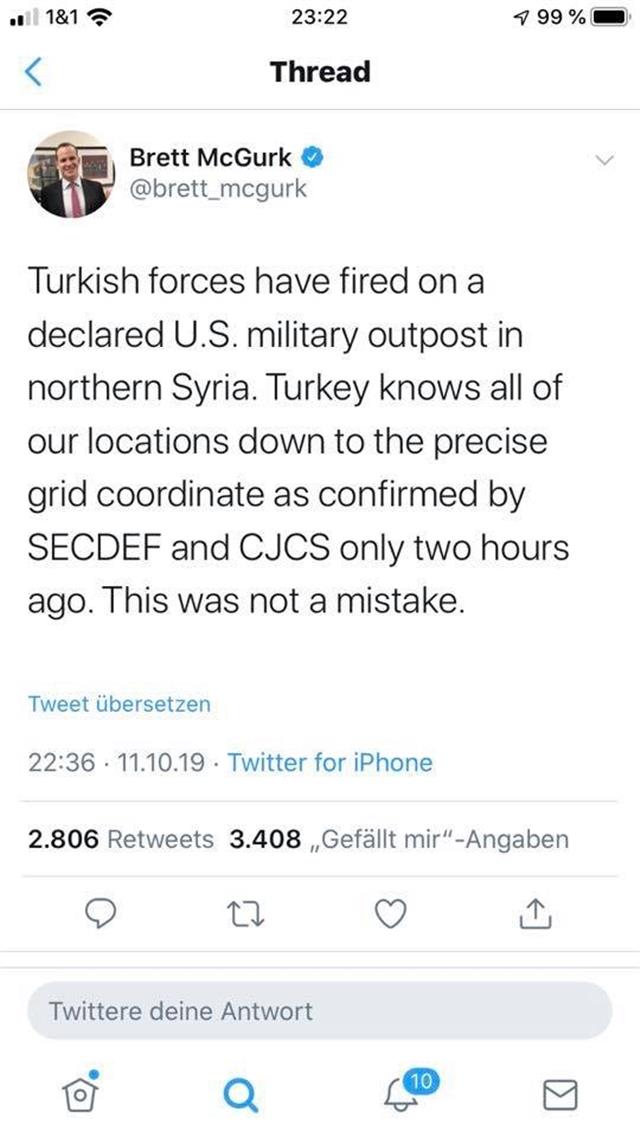Image resolution: width=640 pixels, height=1137 pixels.
Task: View the 2.806 Retweets list
Action: (x=121, y=839)
